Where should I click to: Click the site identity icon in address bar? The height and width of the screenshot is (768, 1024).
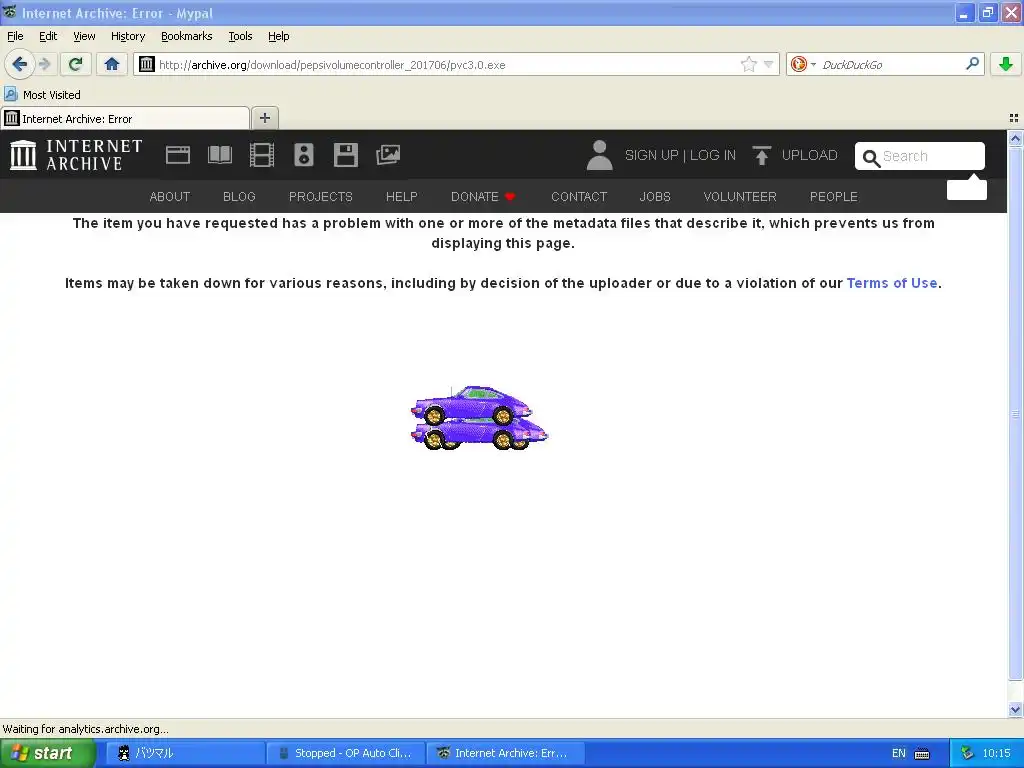coord(147,64)
